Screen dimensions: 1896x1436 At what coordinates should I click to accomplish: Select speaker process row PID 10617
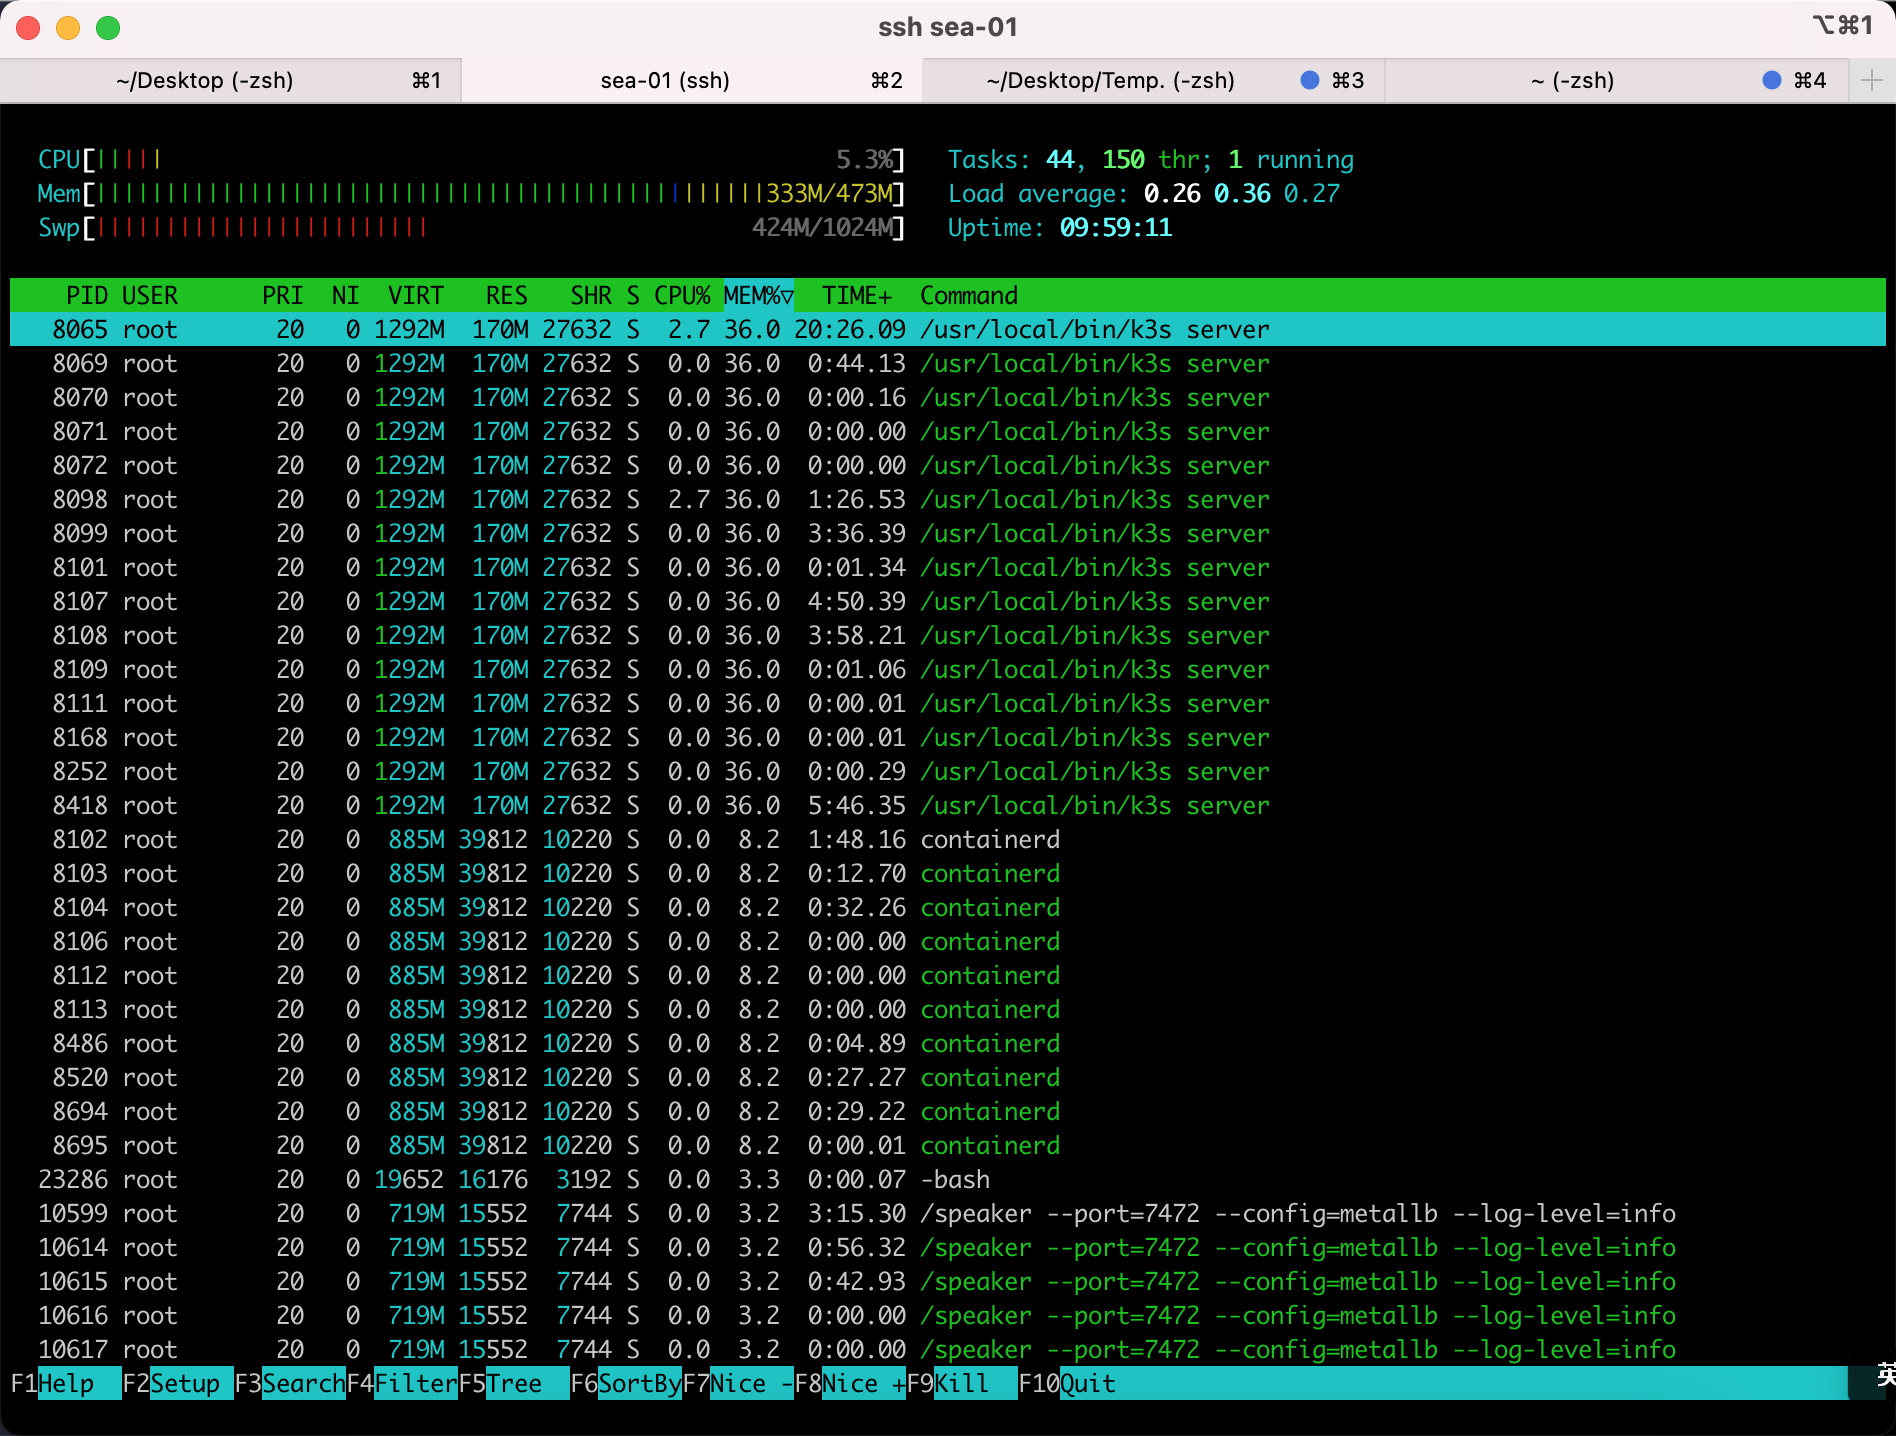pos(948,1349)
